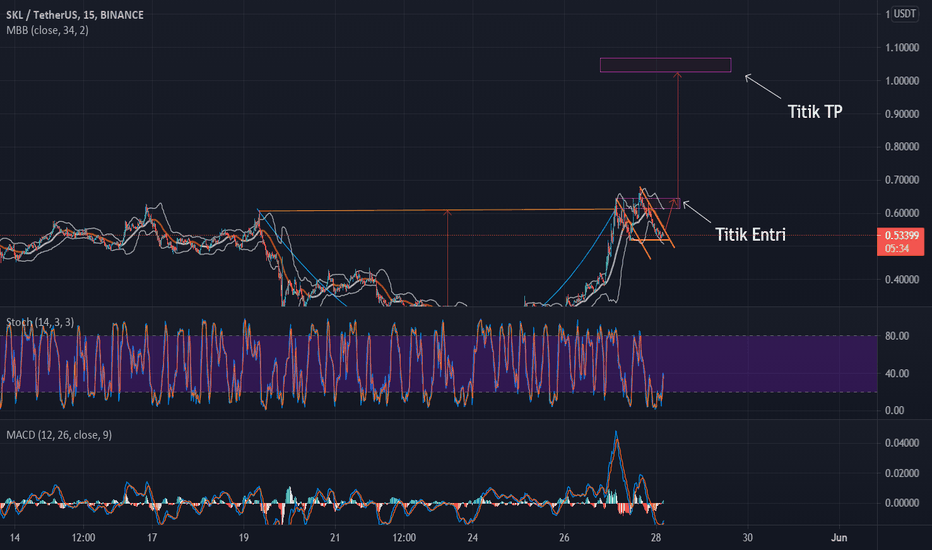Click the 17 date label on time axis

point(152,538)
